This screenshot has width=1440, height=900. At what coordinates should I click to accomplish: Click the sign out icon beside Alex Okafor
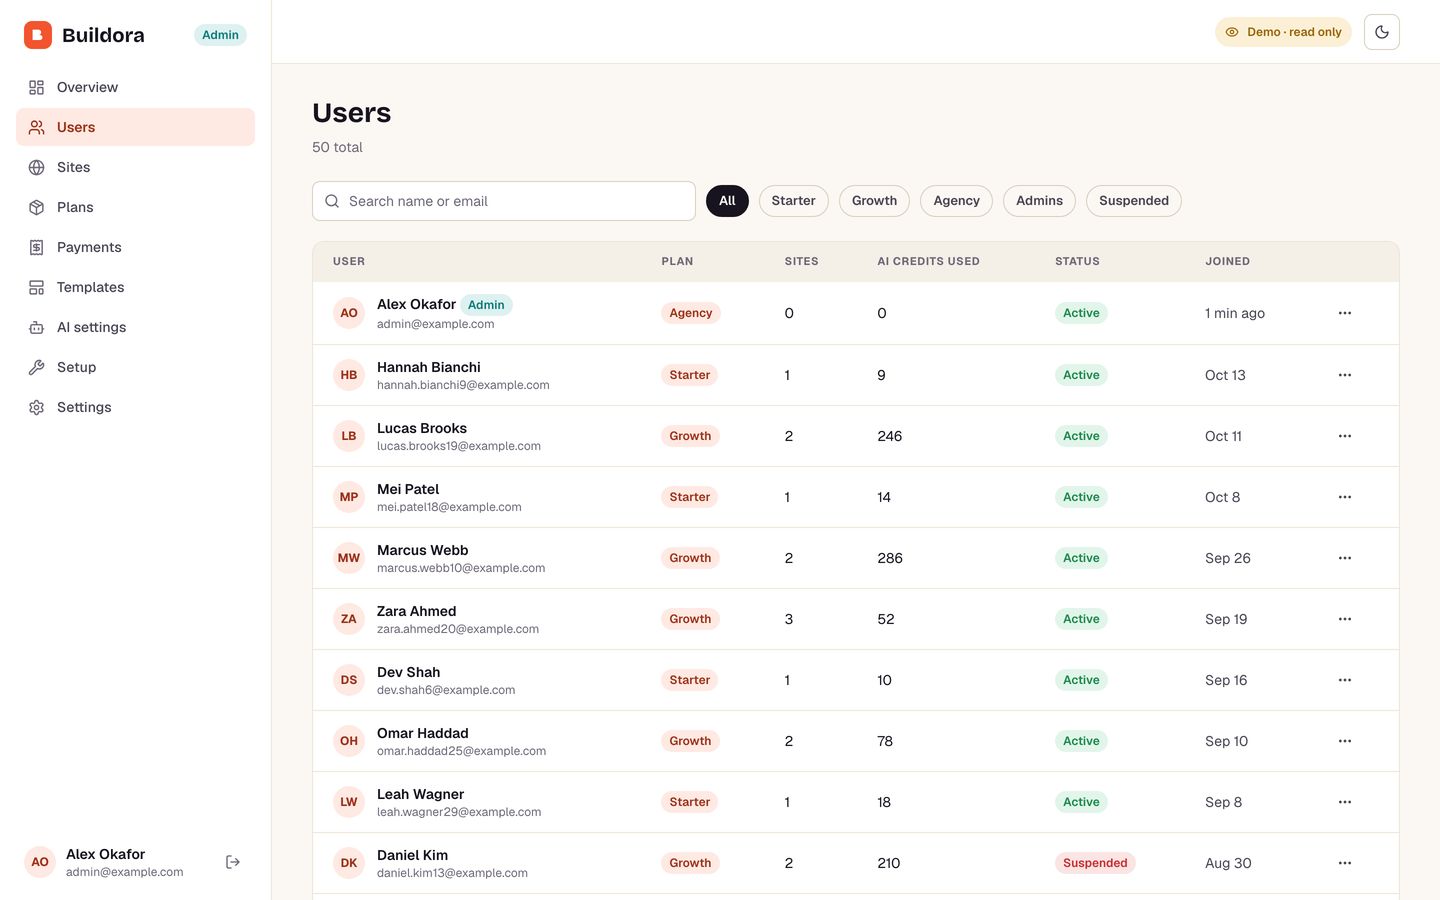(233, 862)
